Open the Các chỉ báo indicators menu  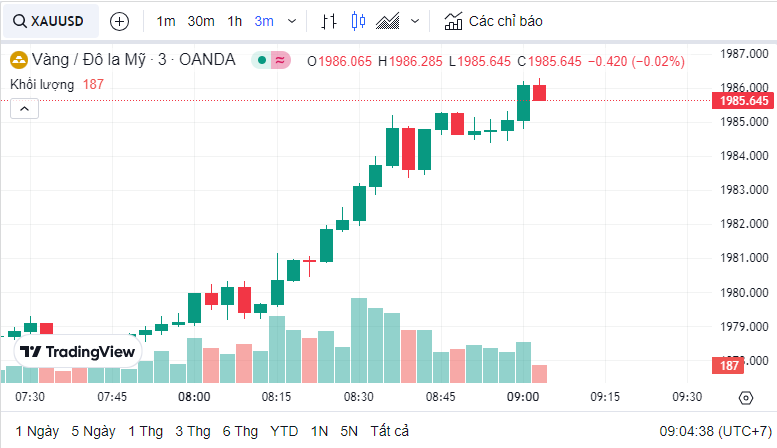(x=493, y=21)
